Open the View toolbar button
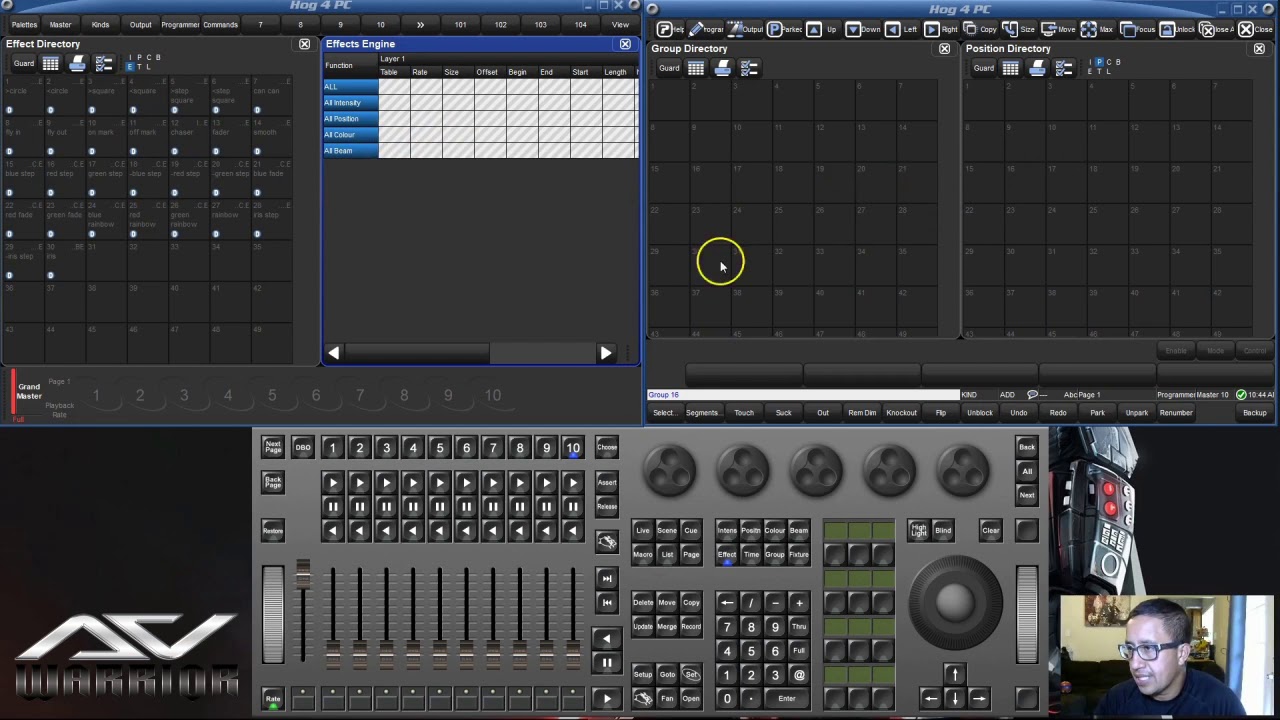This screenshot has height=720, width=1280. point(620,24)
